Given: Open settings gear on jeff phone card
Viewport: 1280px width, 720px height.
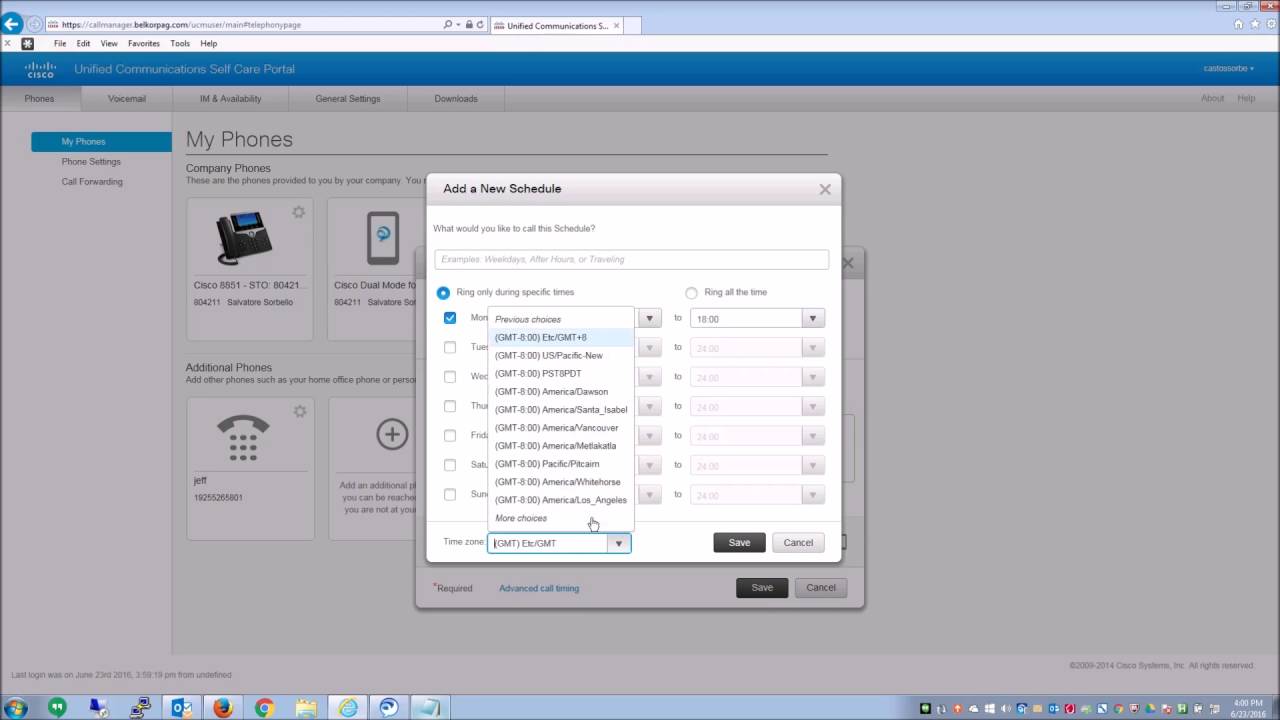Looking at the screenshot, I should 299,411.
